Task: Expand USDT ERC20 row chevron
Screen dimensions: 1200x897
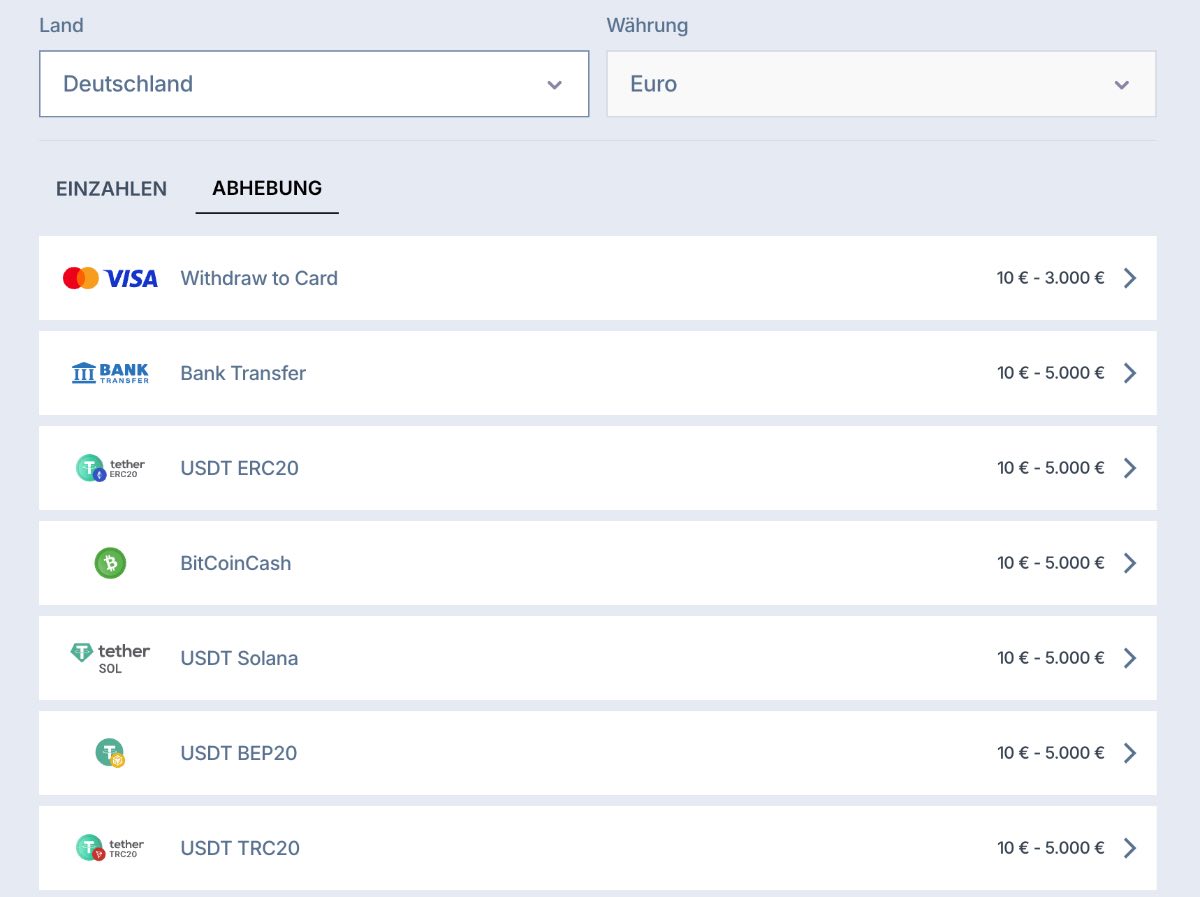Action: [1130, 468]
